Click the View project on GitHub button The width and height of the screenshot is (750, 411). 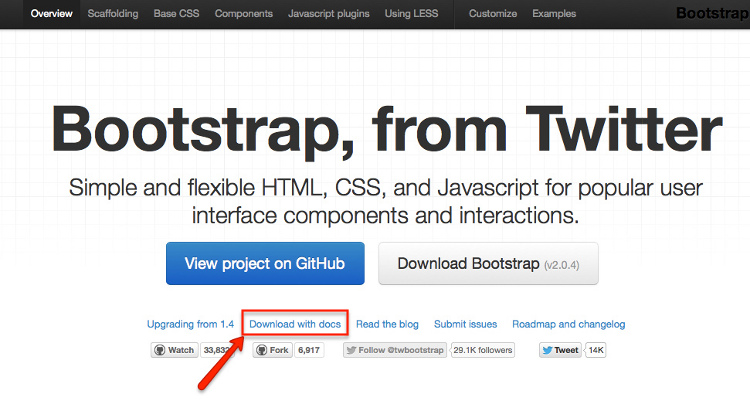coord(265,264)
